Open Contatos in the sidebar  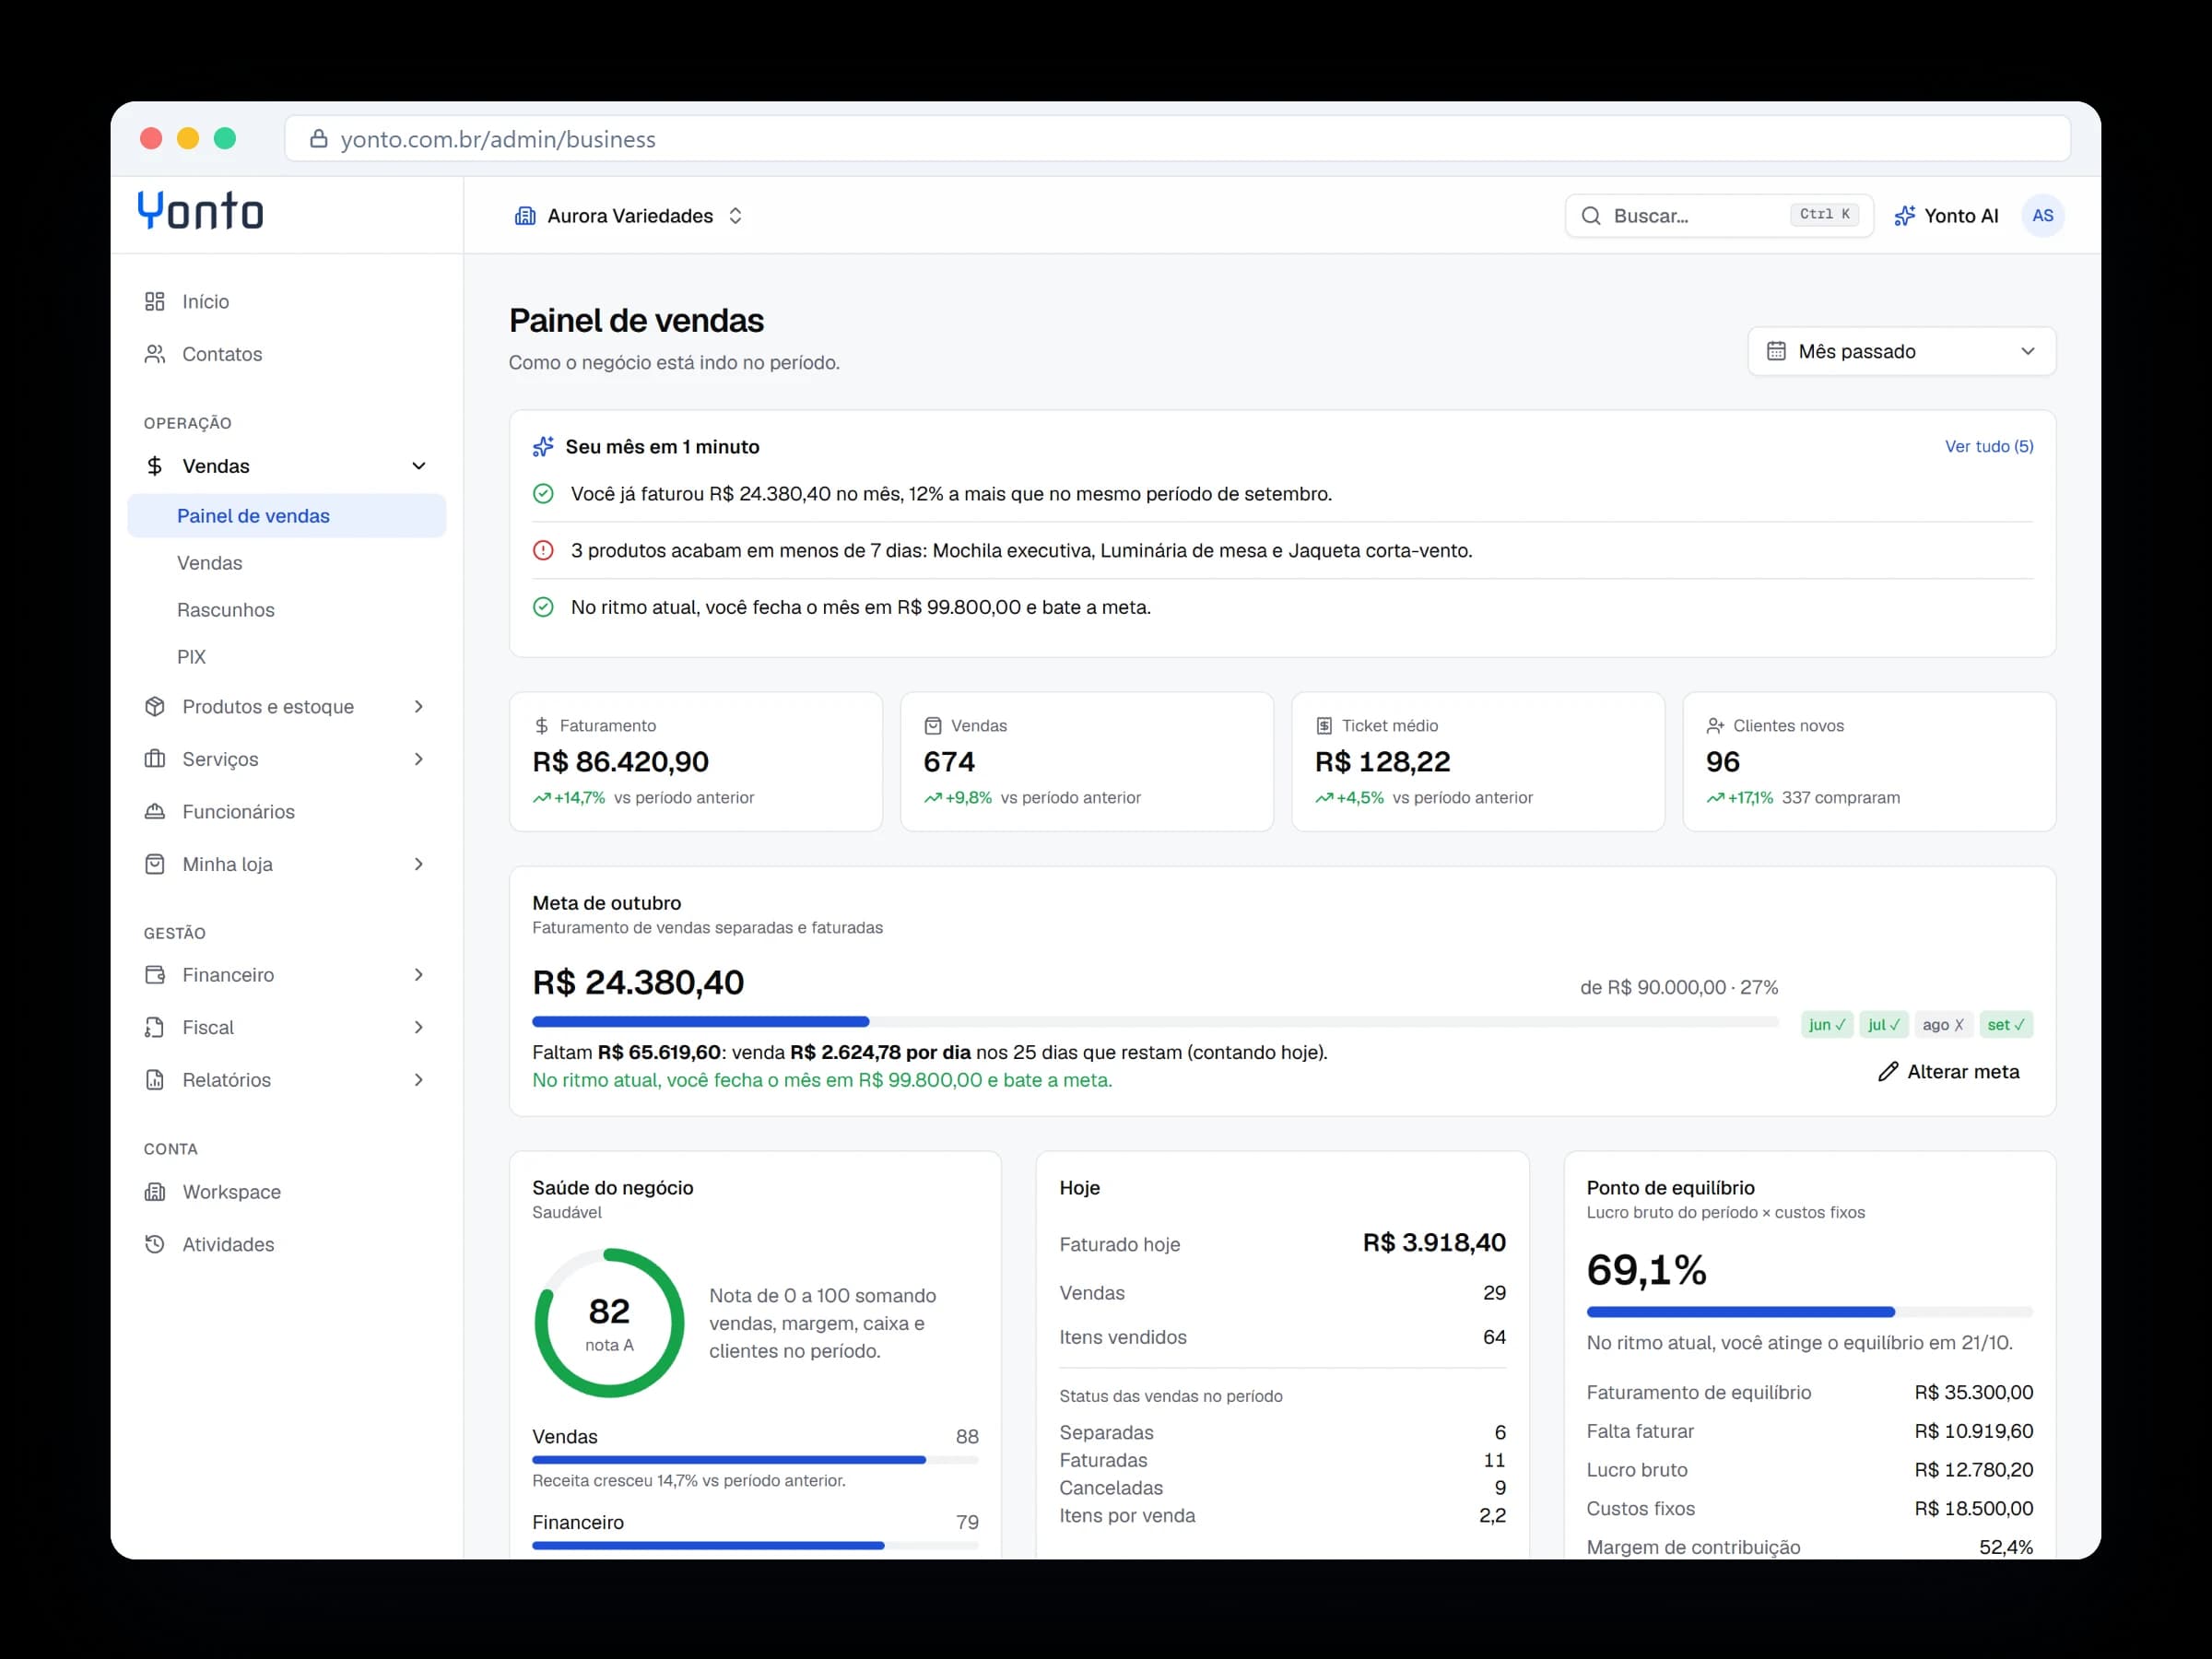[x=286, y=354]
